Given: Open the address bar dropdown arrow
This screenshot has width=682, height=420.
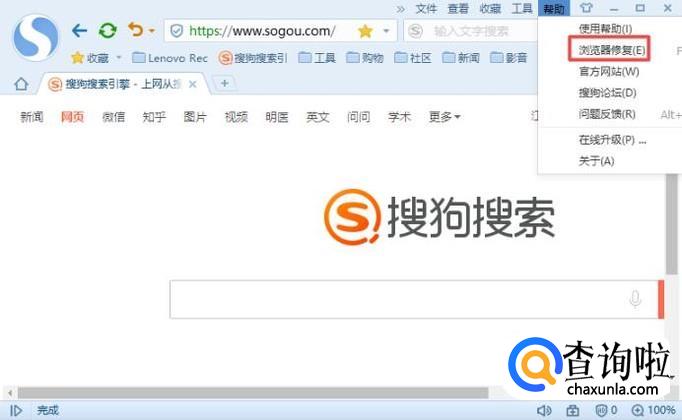Looking at the screenshot, I should (386, 31).
